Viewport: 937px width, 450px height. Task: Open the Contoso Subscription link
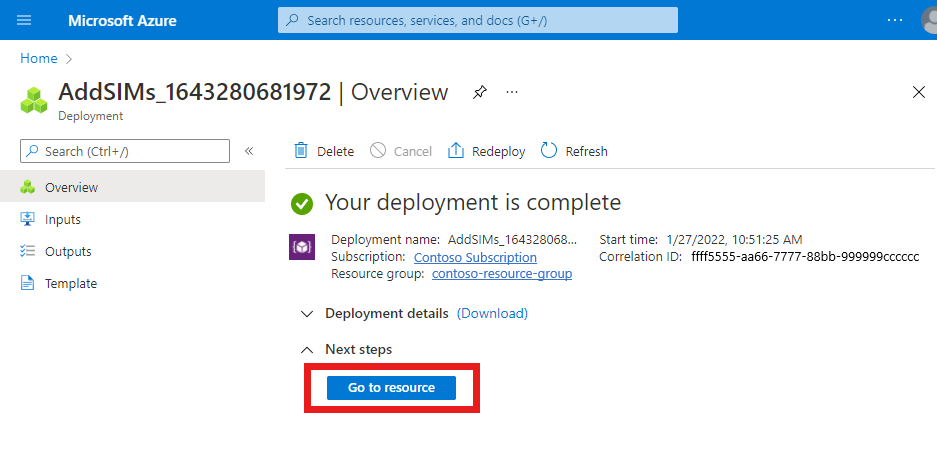coord(475,257)
